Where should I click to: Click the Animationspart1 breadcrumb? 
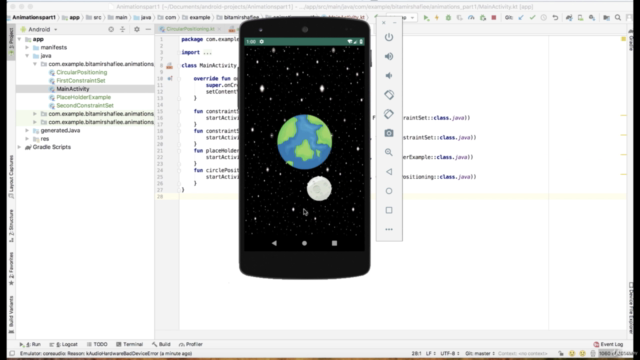[34, 18]
